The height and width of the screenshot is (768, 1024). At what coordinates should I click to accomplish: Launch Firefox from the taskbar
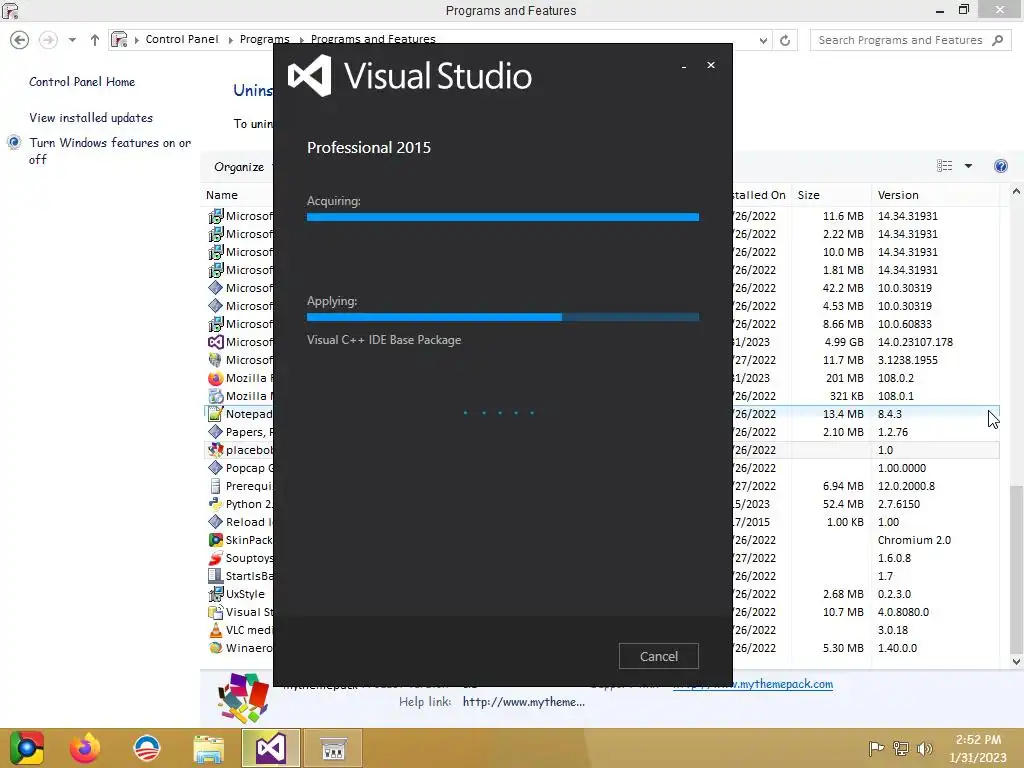pos(85,748)
